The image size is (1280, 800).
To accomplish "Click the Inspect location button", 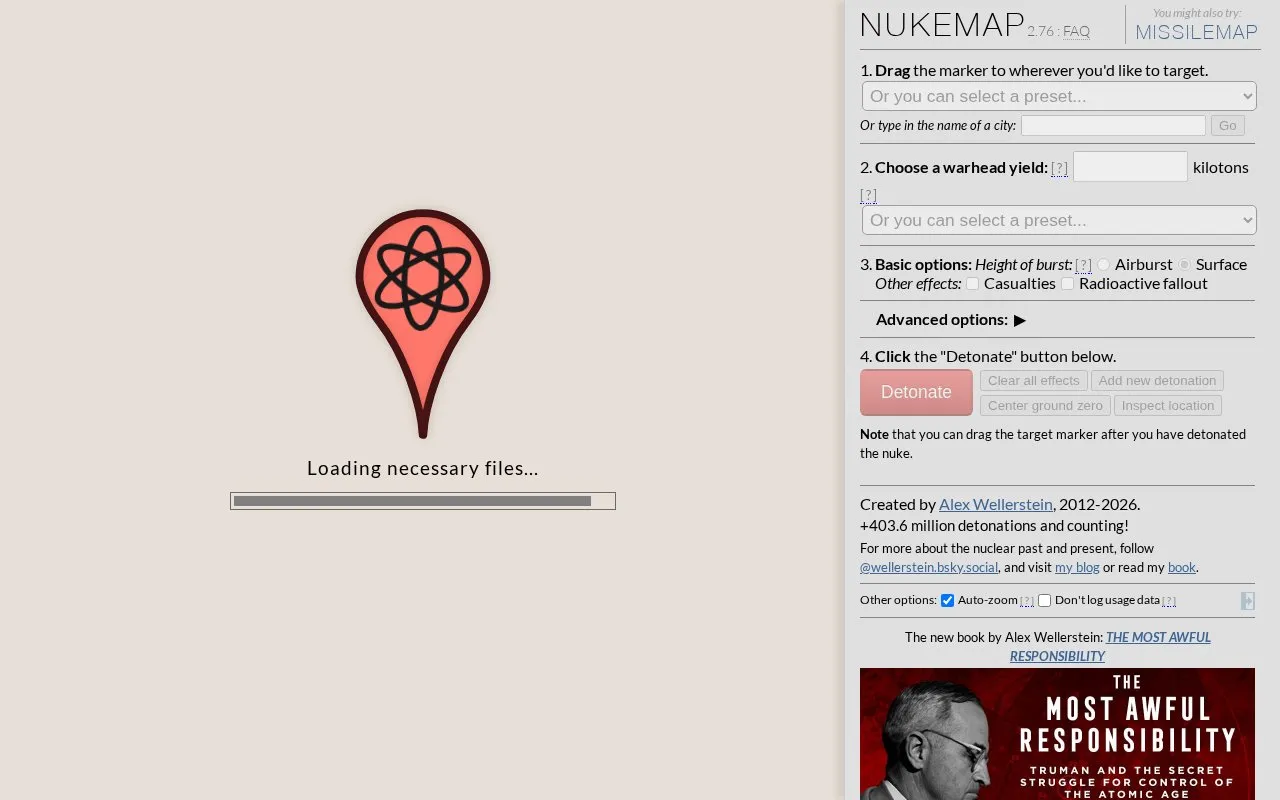I will coord(1168,406).
